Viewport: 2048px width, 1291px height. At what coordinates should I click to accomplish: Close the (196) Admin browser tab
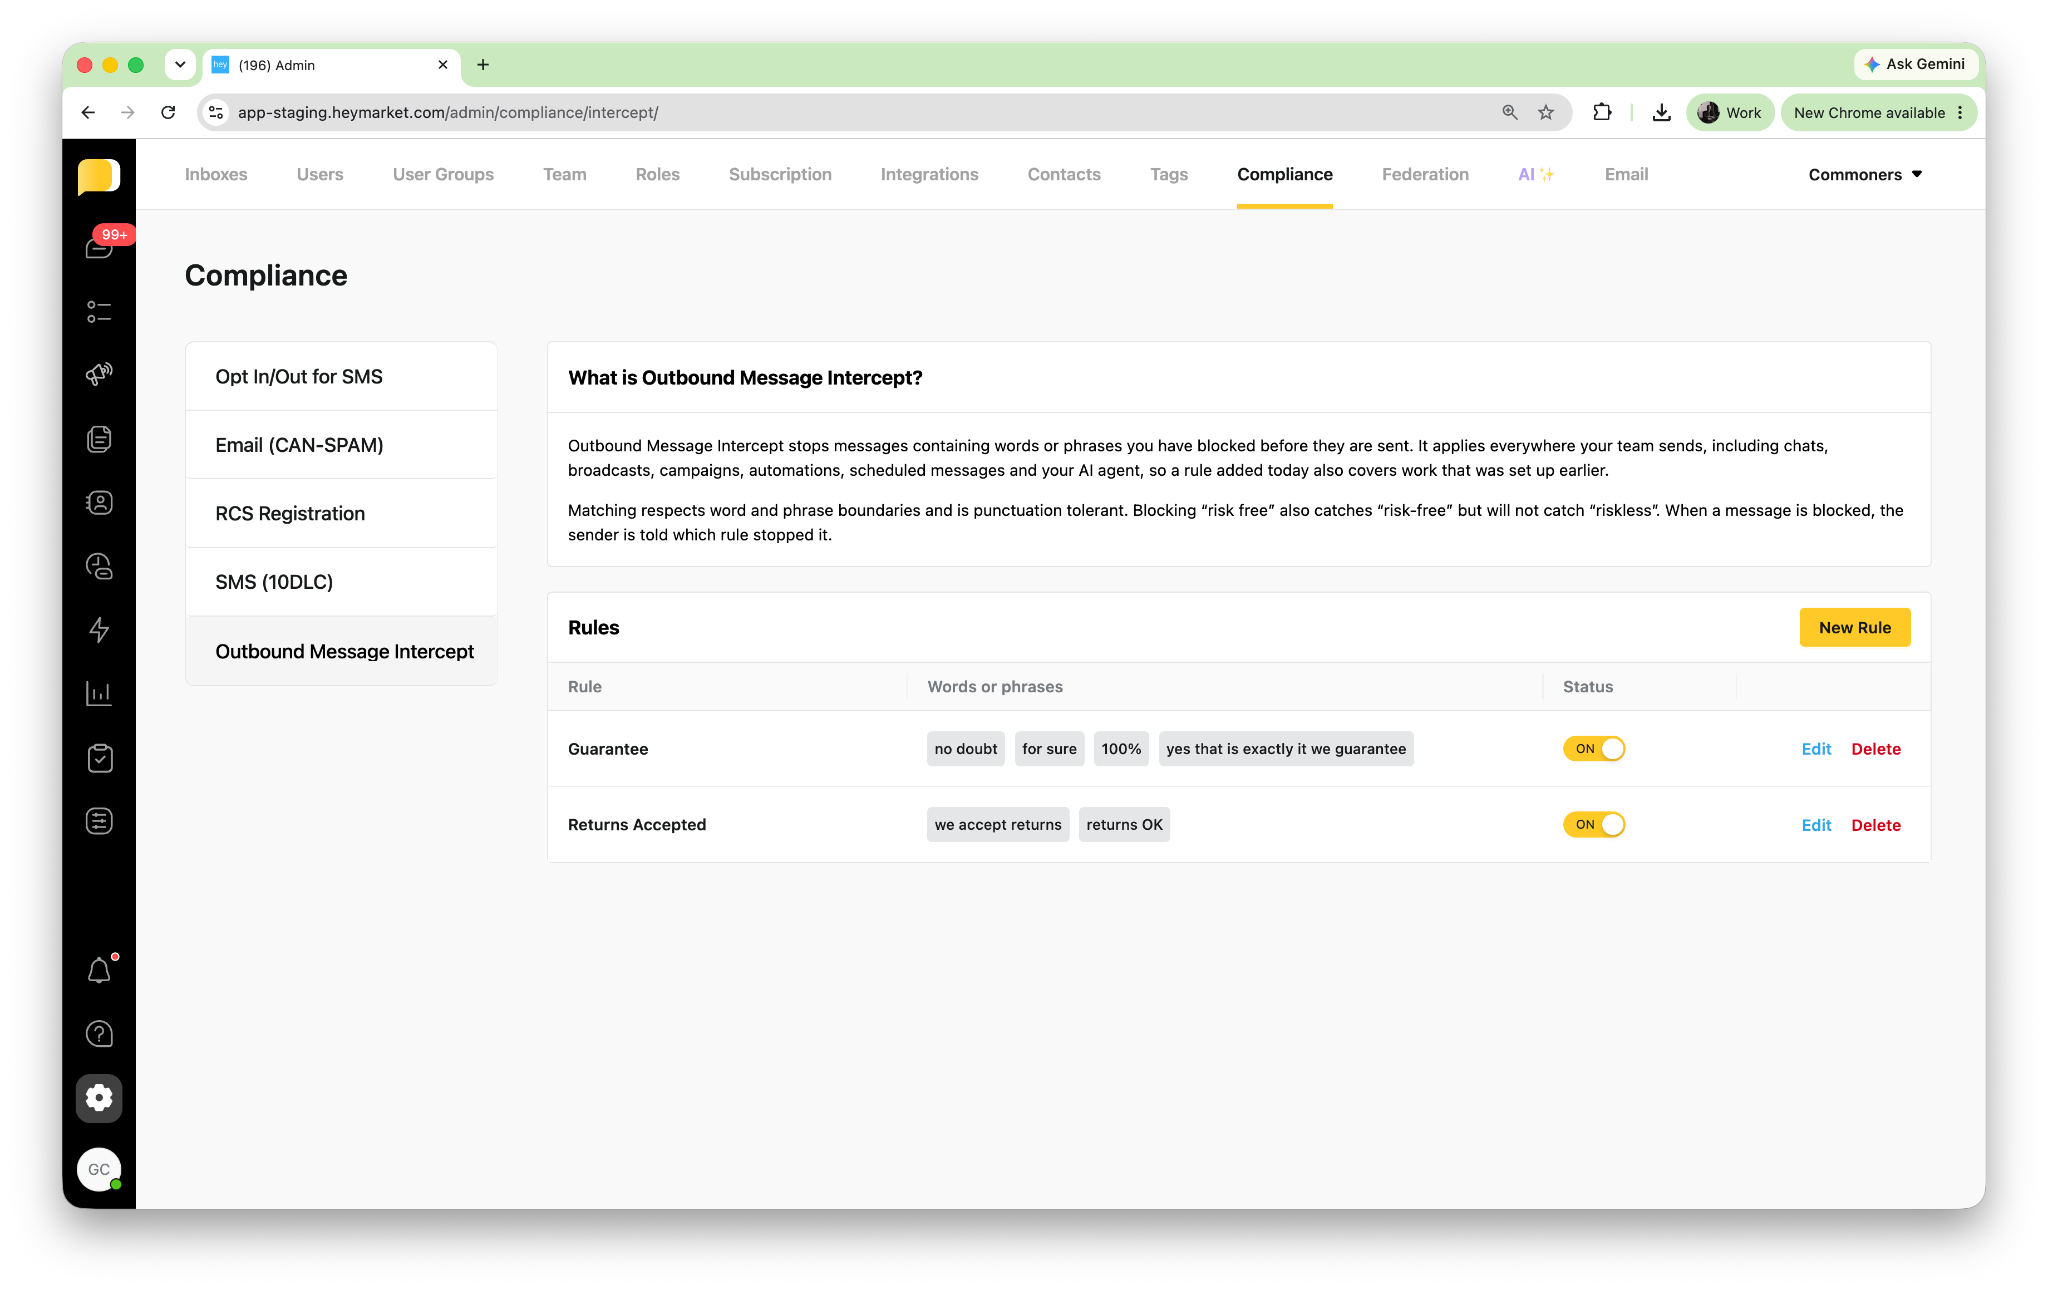coord(443,65)
